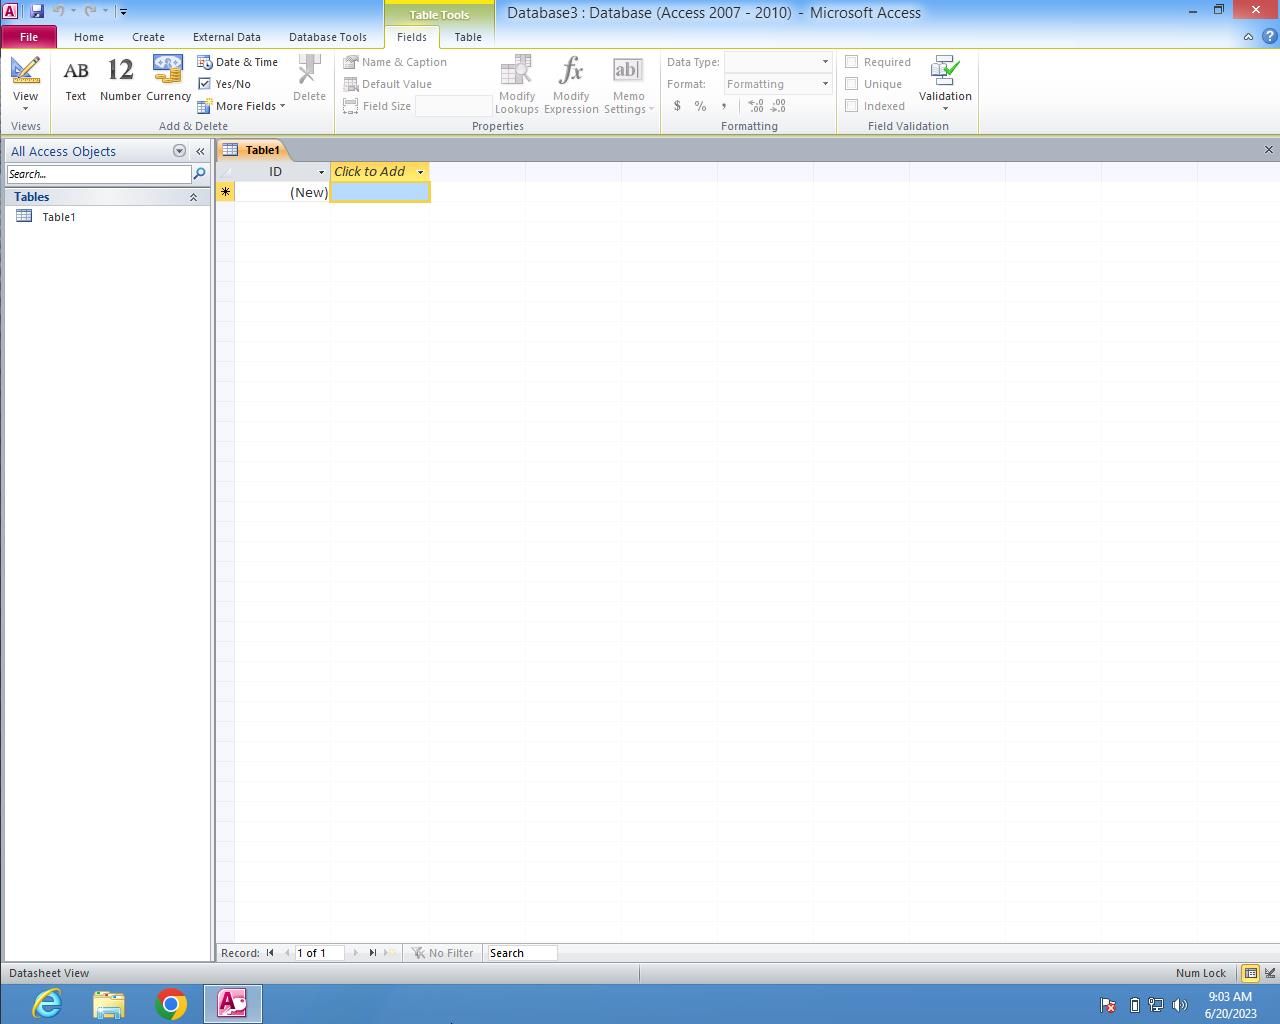This screenshot has height=1024, width=1280.
Task: Insert a Currency field
Action: point(168,80)
